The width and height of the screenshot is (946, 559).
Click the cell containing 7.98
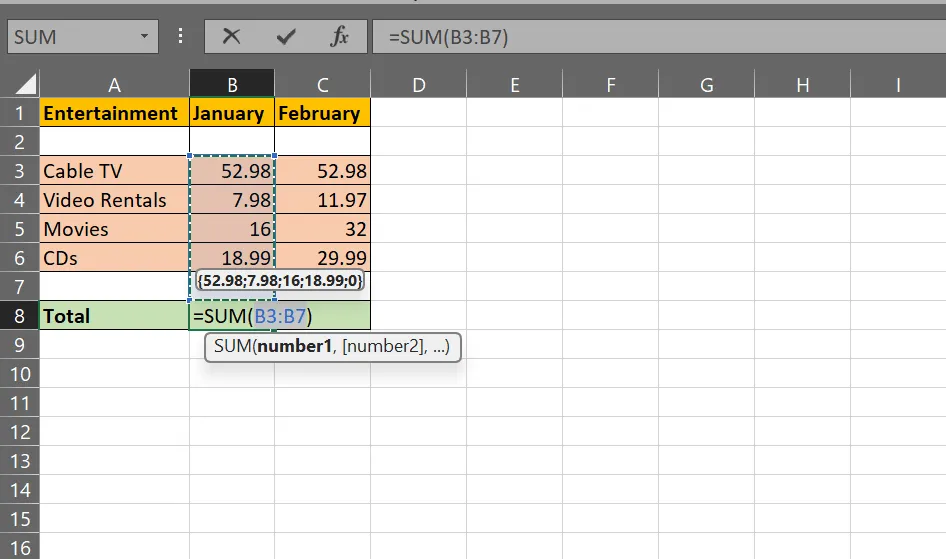coord(232,200)
